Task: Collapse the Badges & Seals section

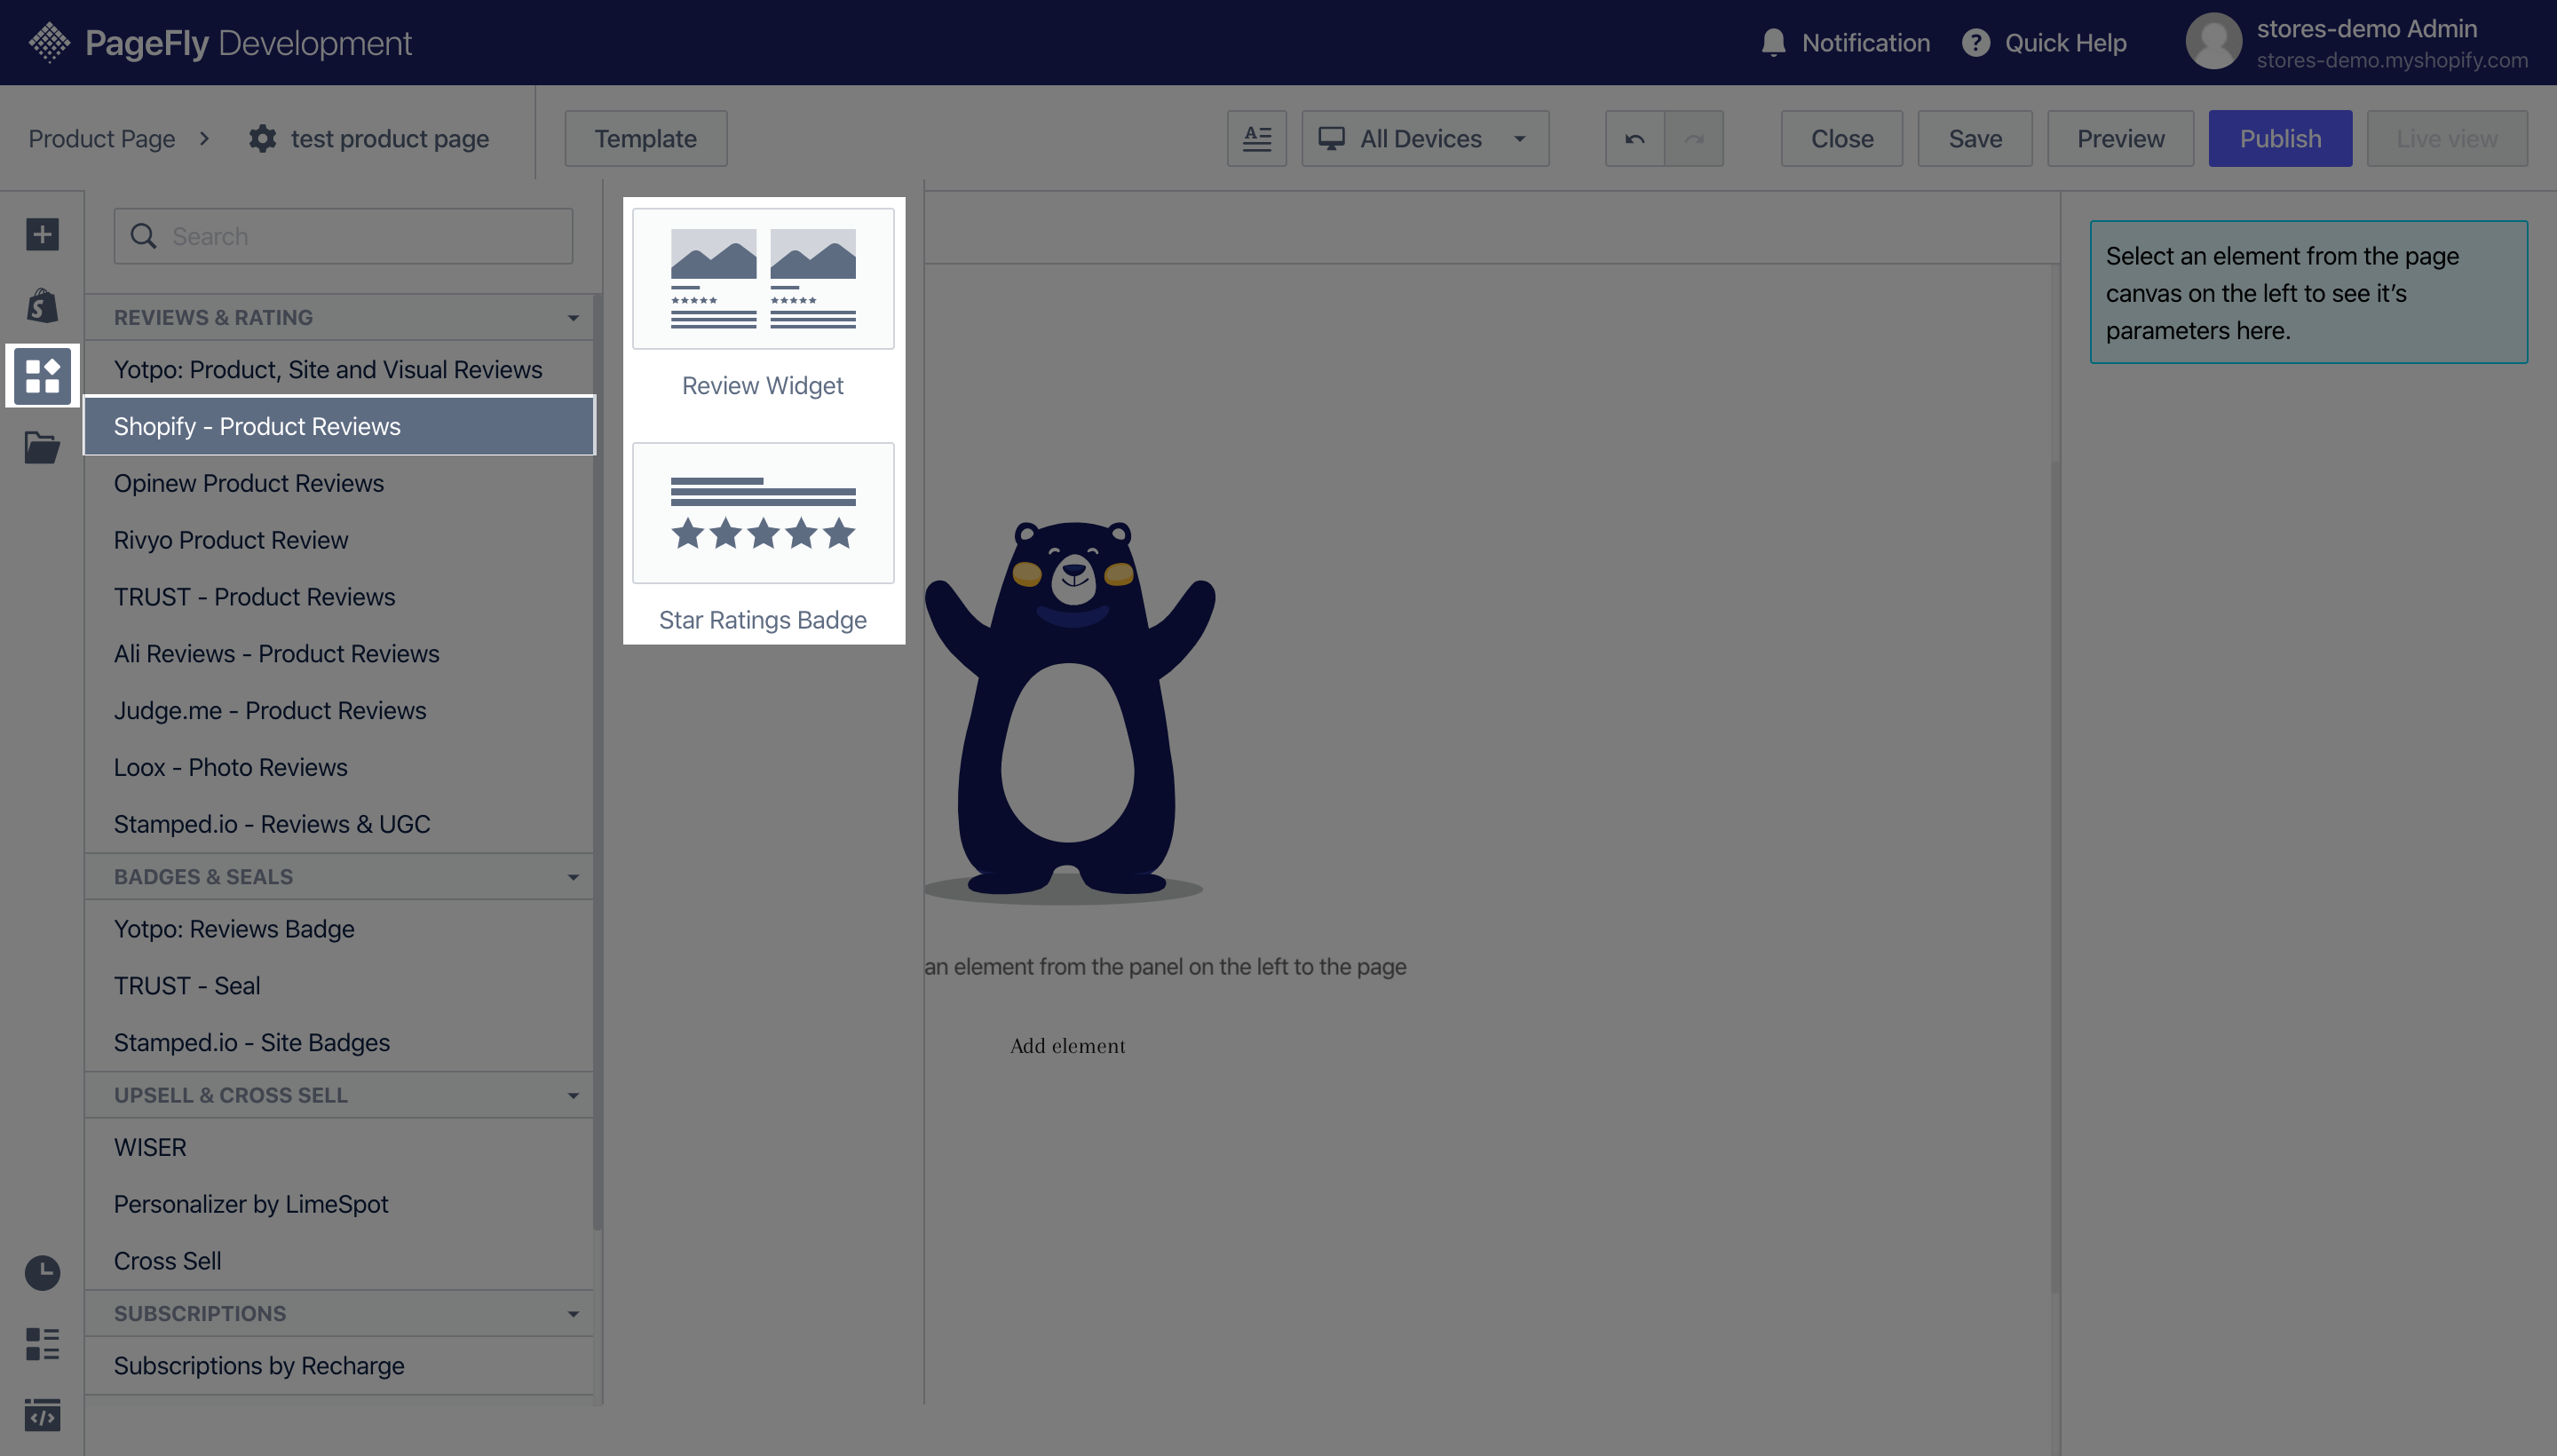Action: pos(573,877)
